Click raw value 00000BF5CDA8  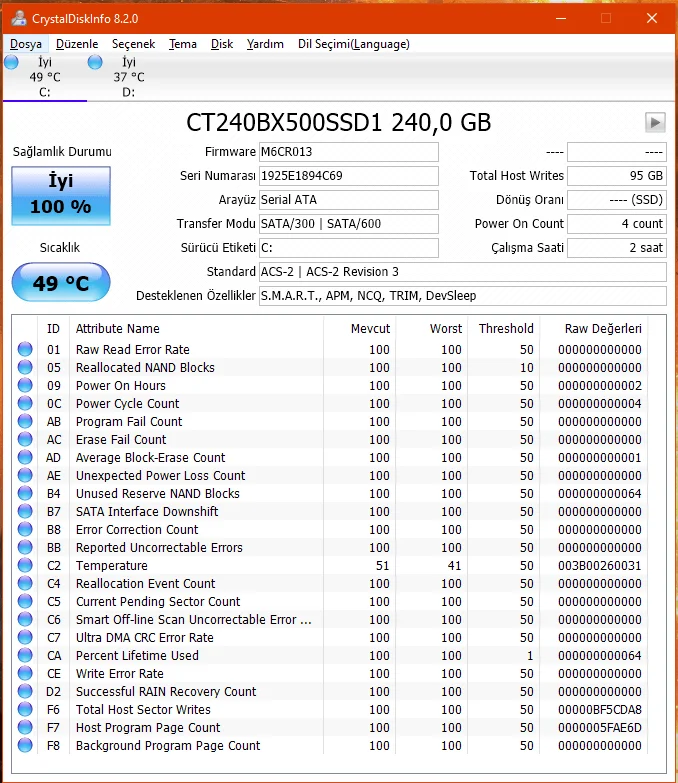(x=600, y=709)
